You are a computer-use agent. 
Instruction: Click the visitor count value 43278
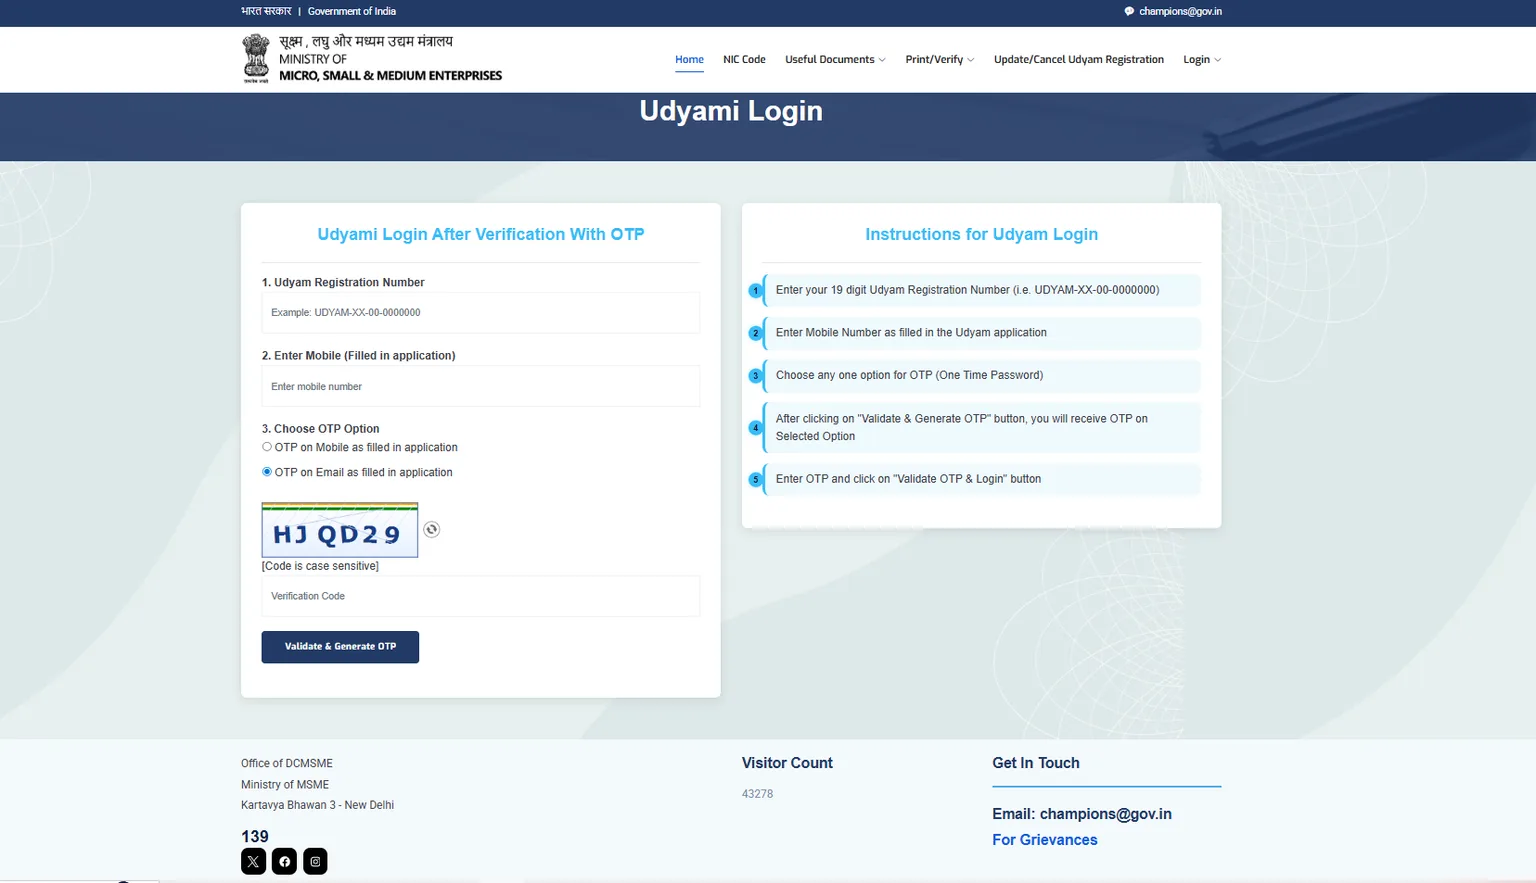[x=757, y=794]
